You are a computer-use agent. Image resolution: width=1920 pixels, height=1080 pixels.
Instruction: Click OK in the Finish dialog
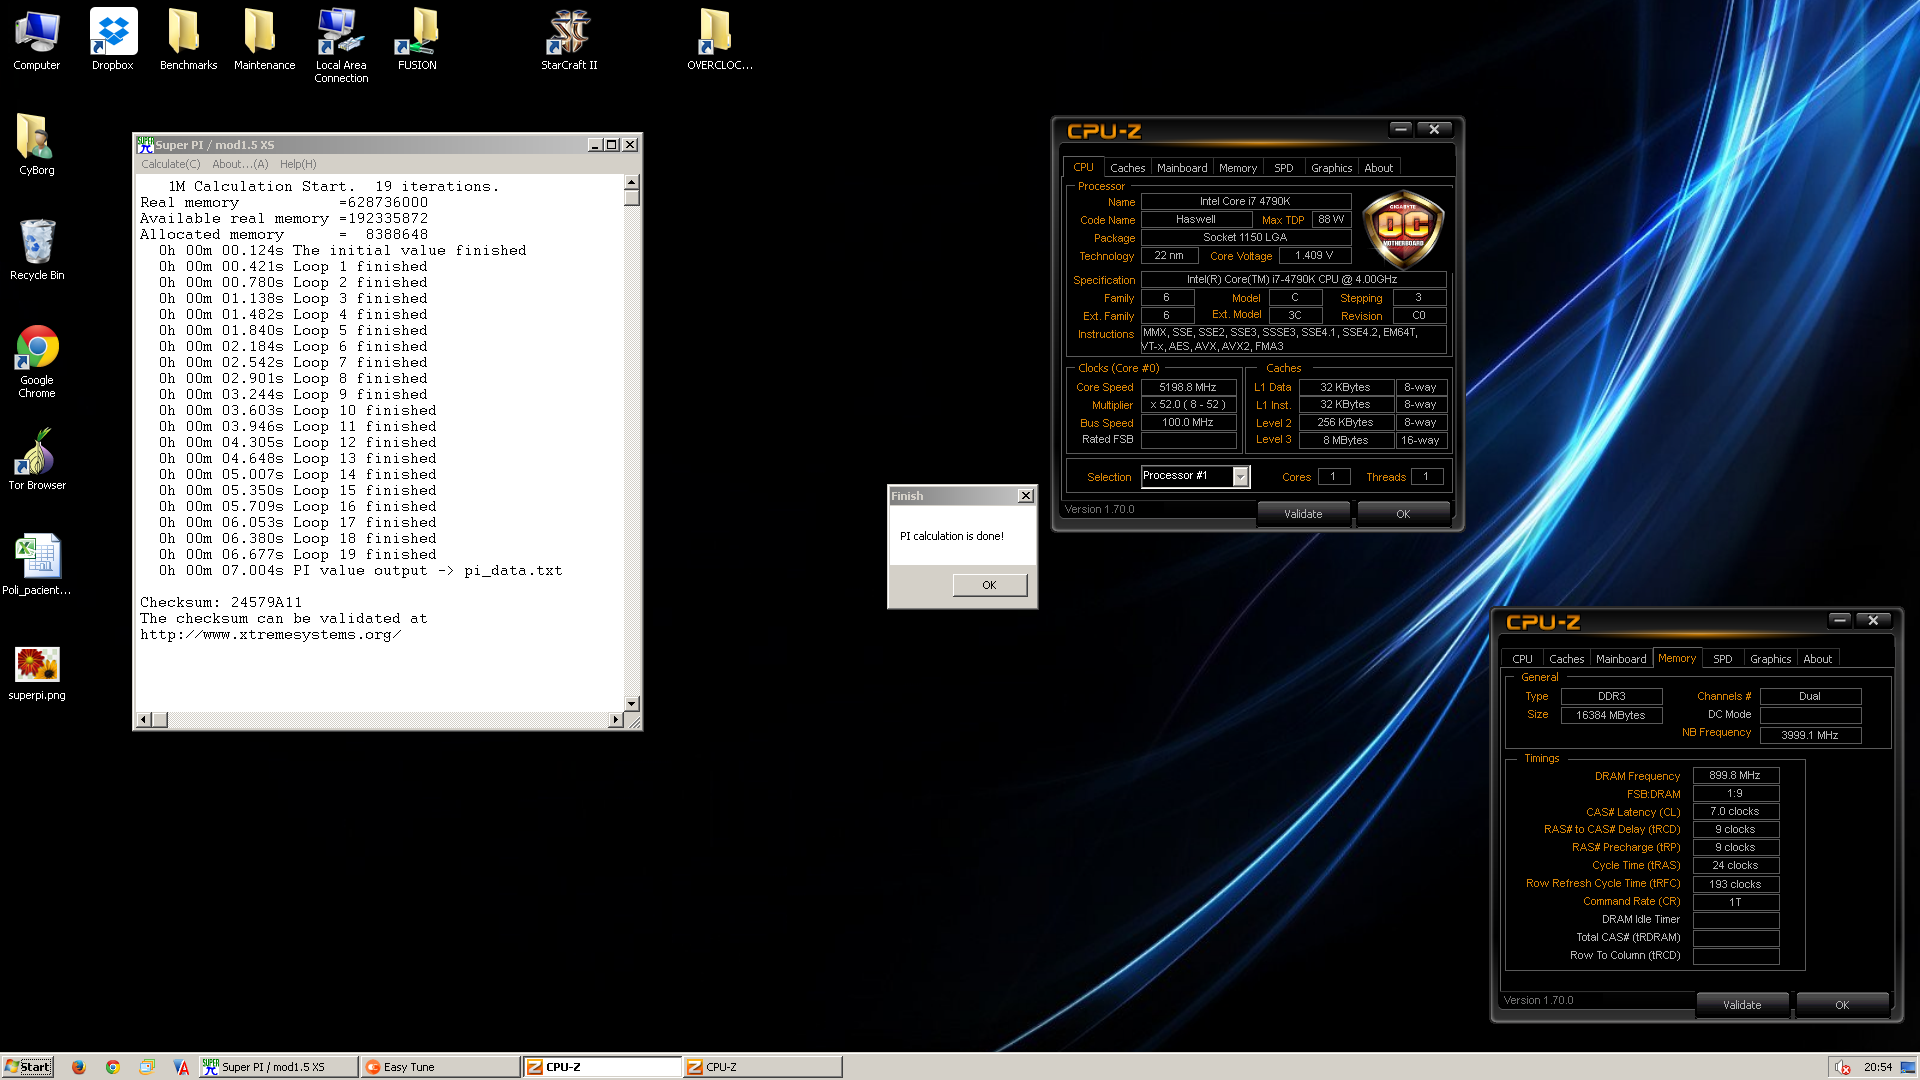click(x=989, y=585)
